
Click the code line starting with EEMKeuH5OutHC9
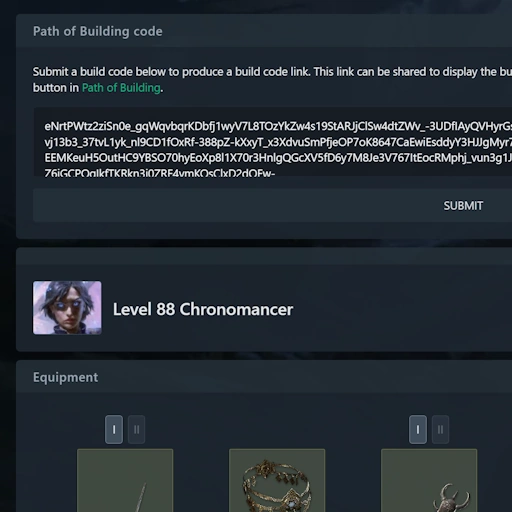[278, 158]
